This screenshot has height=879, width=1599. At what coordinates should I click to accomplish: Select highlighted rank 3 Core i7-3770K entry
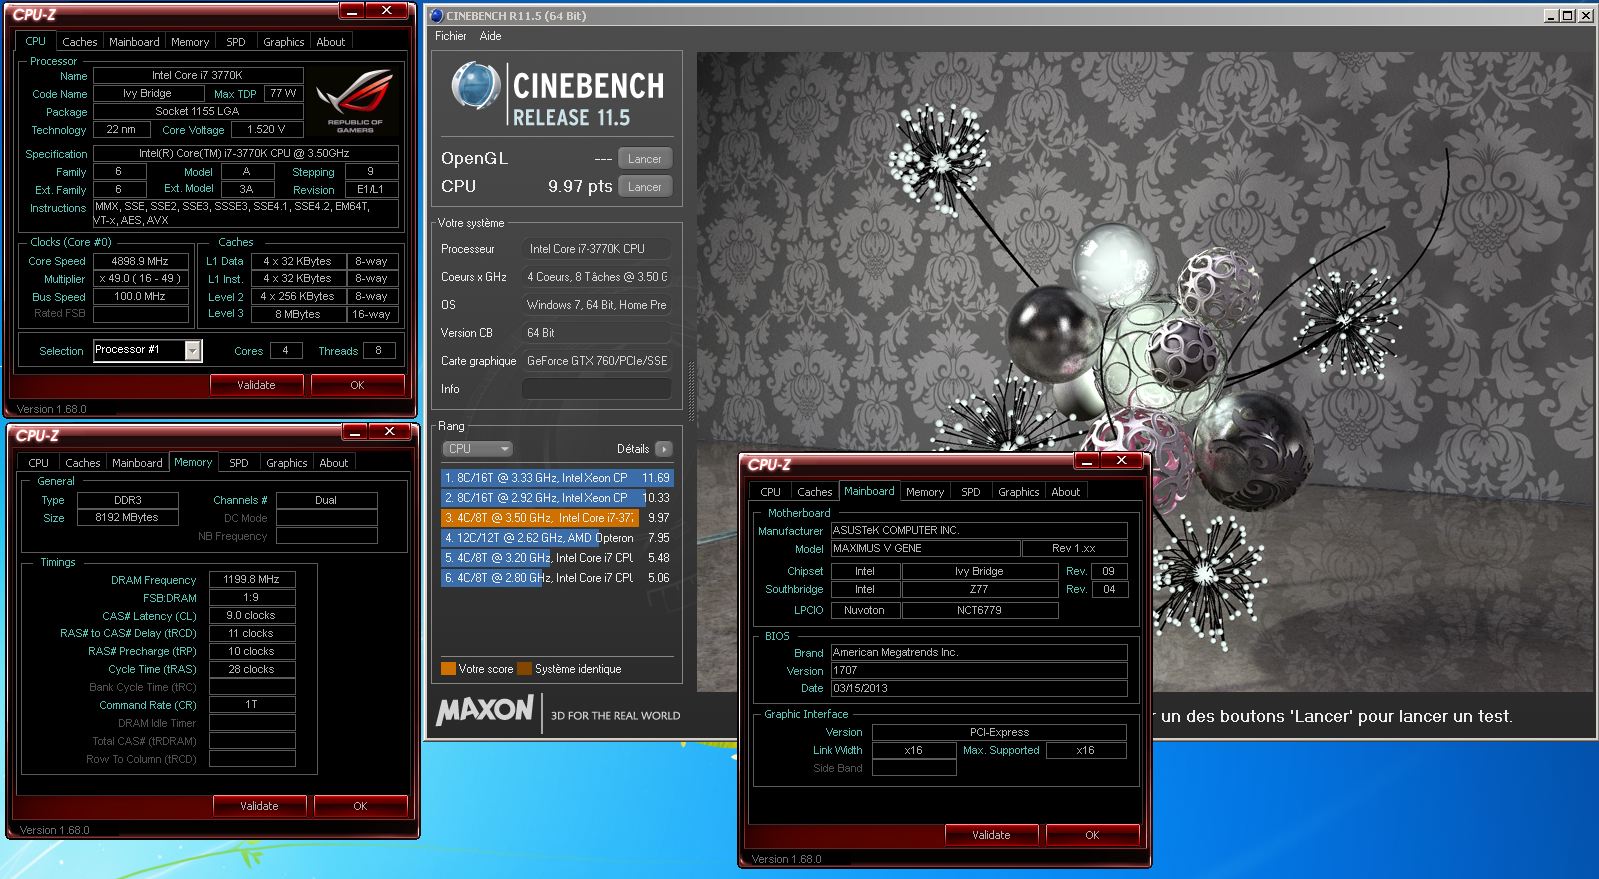(x=557, y=518)
